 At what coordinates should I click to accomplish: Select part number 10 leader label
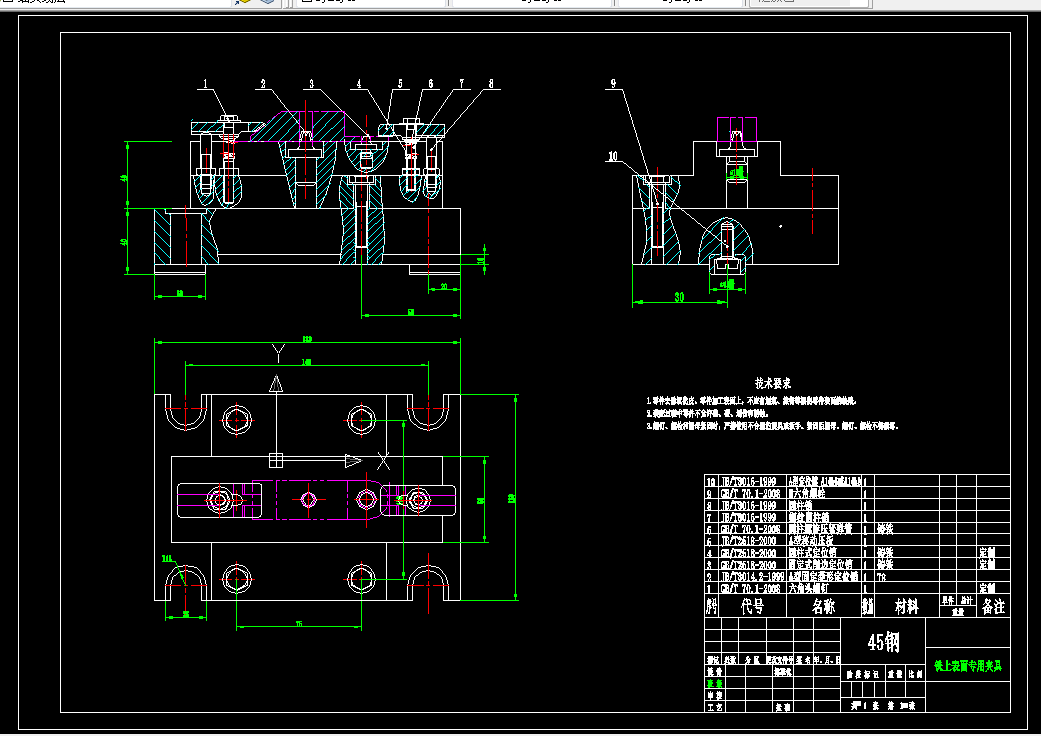tap(612, 156)
